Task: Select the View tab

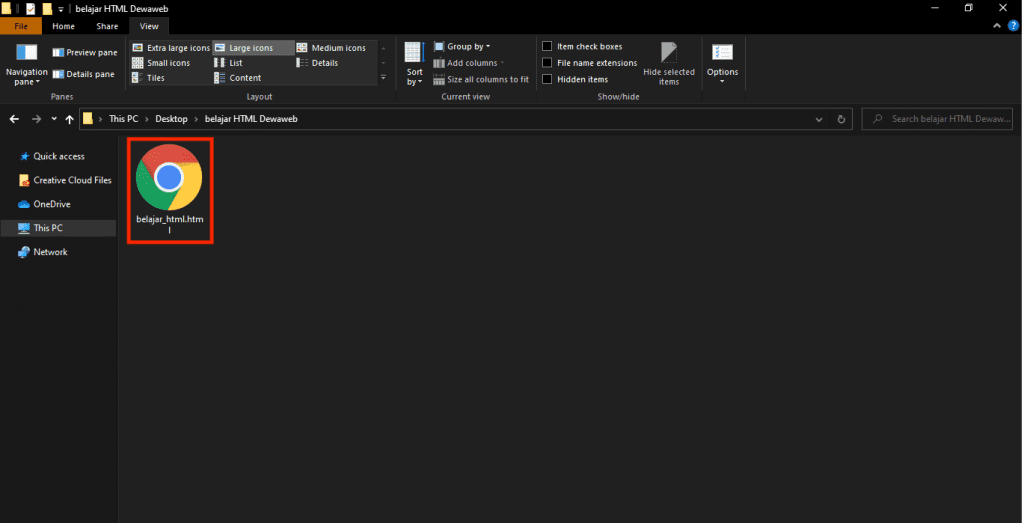Action: click(x=149, y=26)
